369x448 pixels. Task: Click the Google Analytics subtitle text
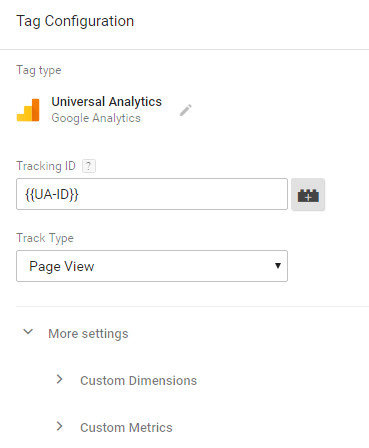(96, 118)
